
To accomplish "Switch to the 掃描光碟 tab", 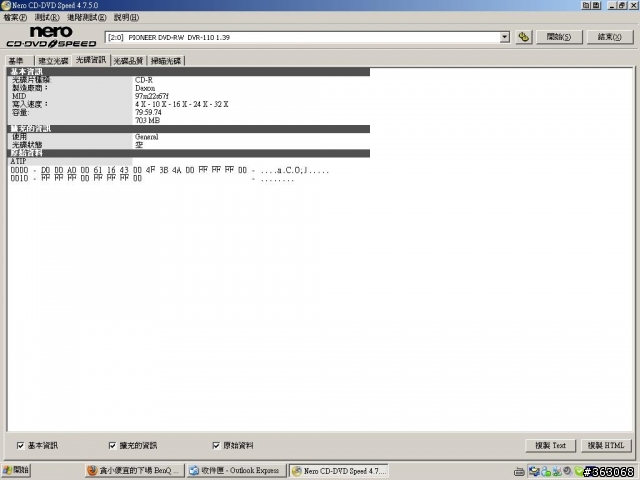I will click(166, 61).
